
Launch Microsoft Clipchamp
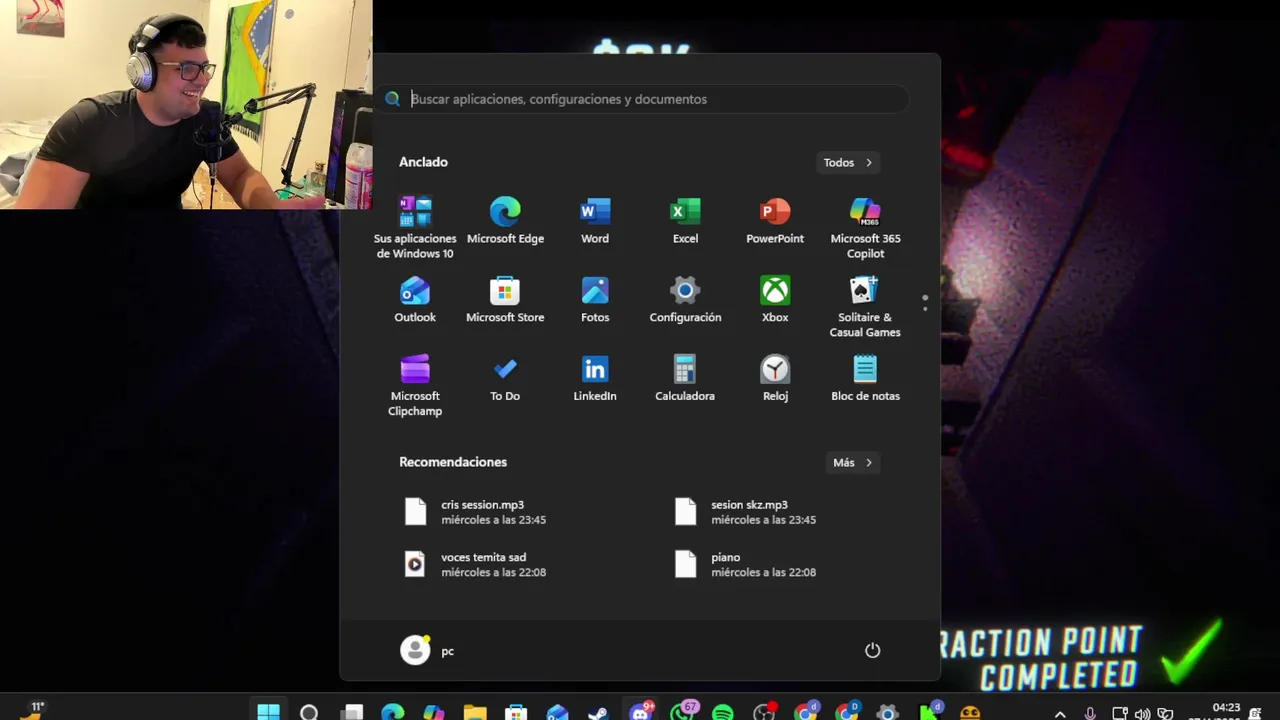(x=415, y=386)
